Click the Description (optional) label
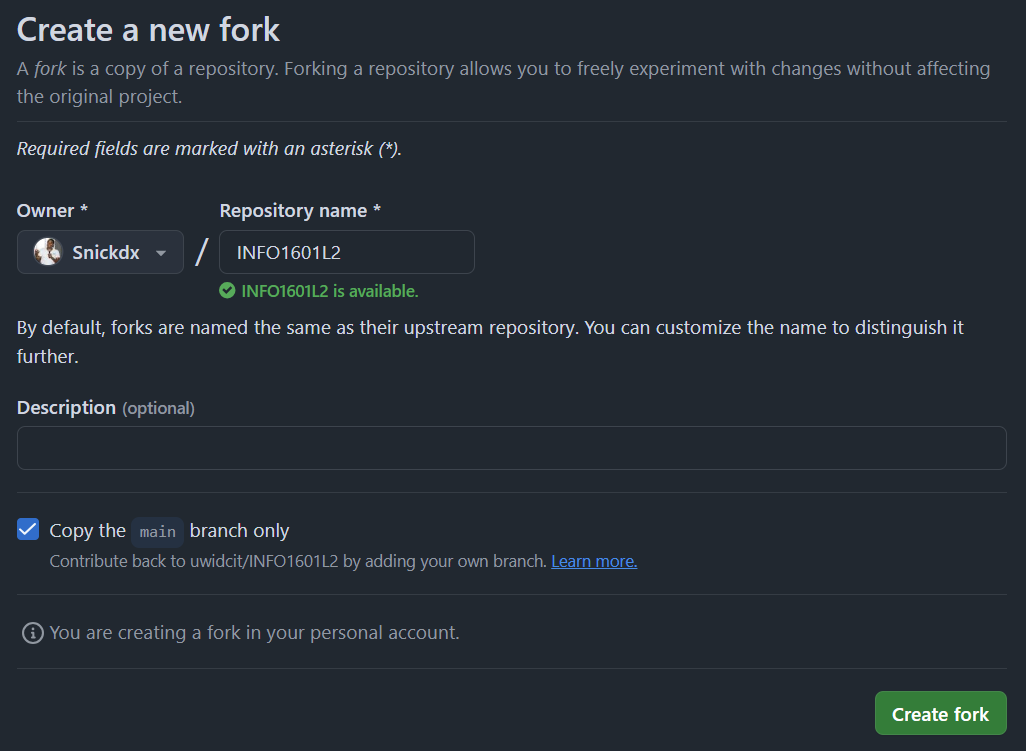This screenshot has height=751, width=1026. click(106, 407)
